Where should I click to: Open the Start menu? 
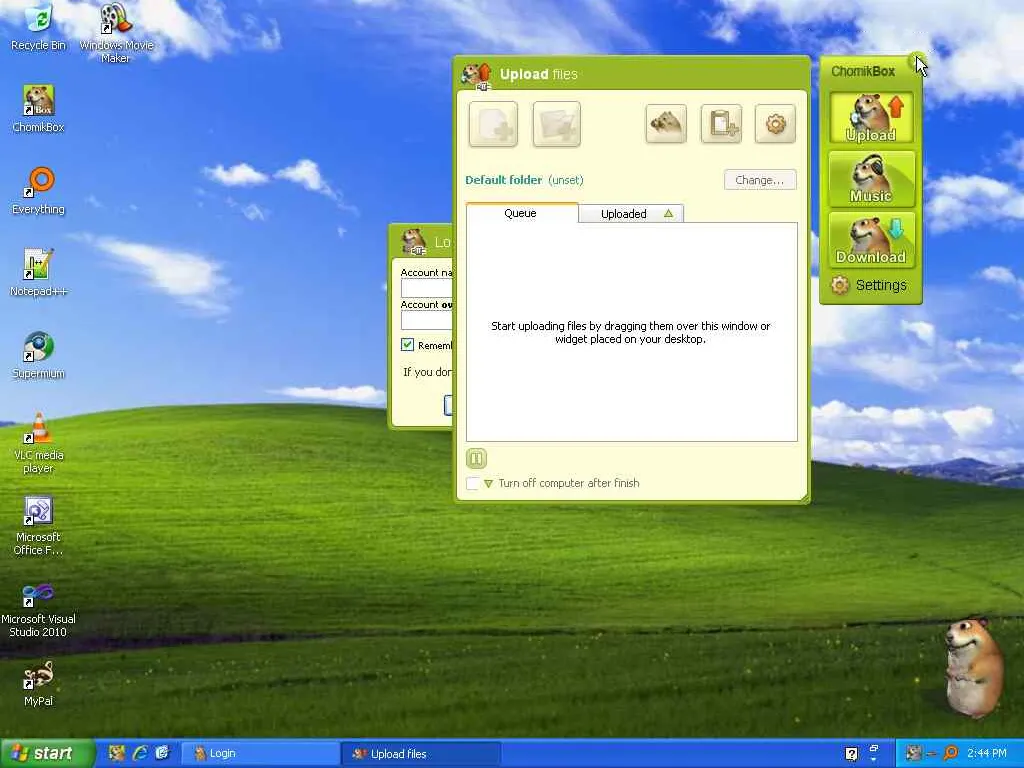tap(46, 753)
